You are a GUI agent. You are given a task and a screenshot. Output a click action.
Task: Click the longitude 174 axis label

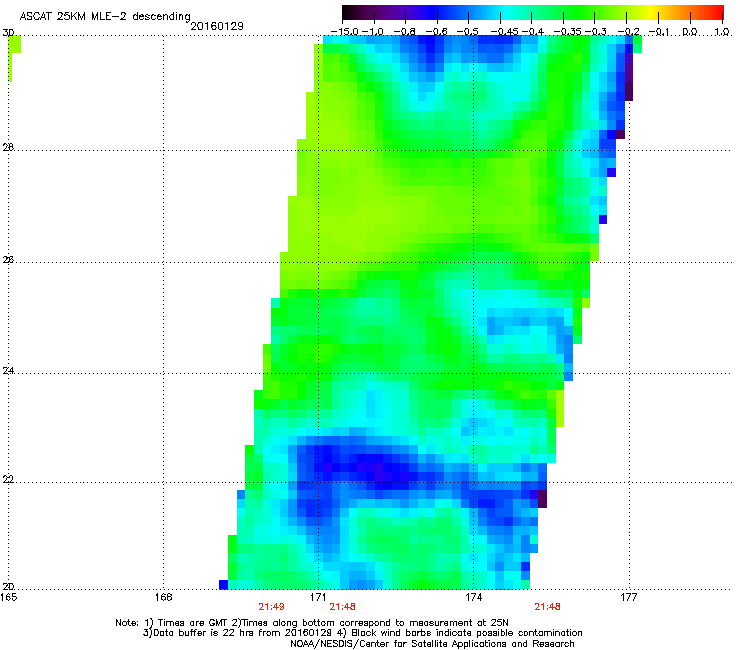pyautogui.click(x=473, y=597)
